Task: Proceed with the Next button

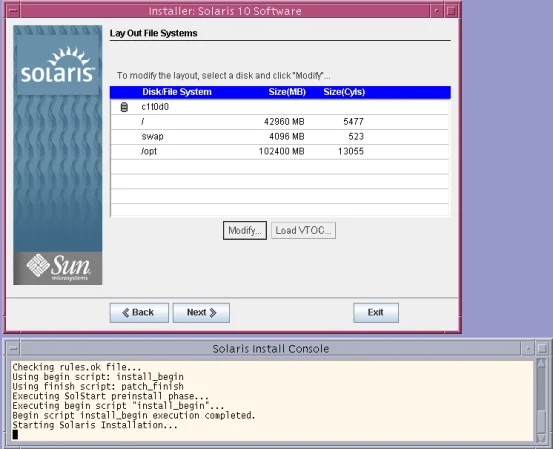Action: click(201, 313)
